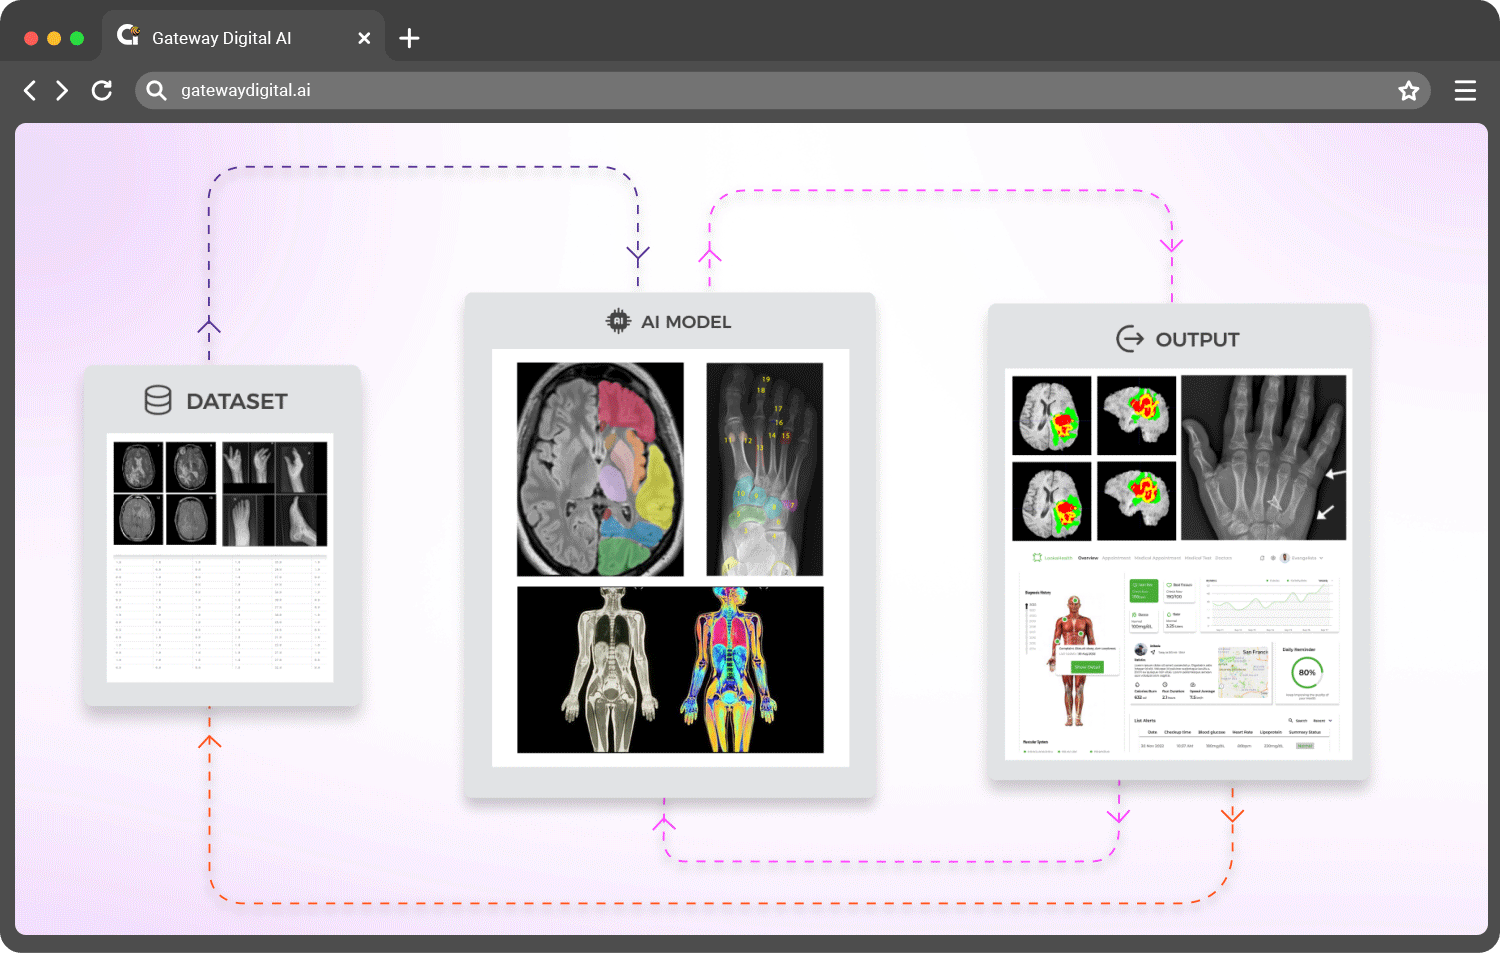1500x953 pixels.
Task: Click the segmented brain MRI in AI MODEL
Action: click(x=600, y=469)
